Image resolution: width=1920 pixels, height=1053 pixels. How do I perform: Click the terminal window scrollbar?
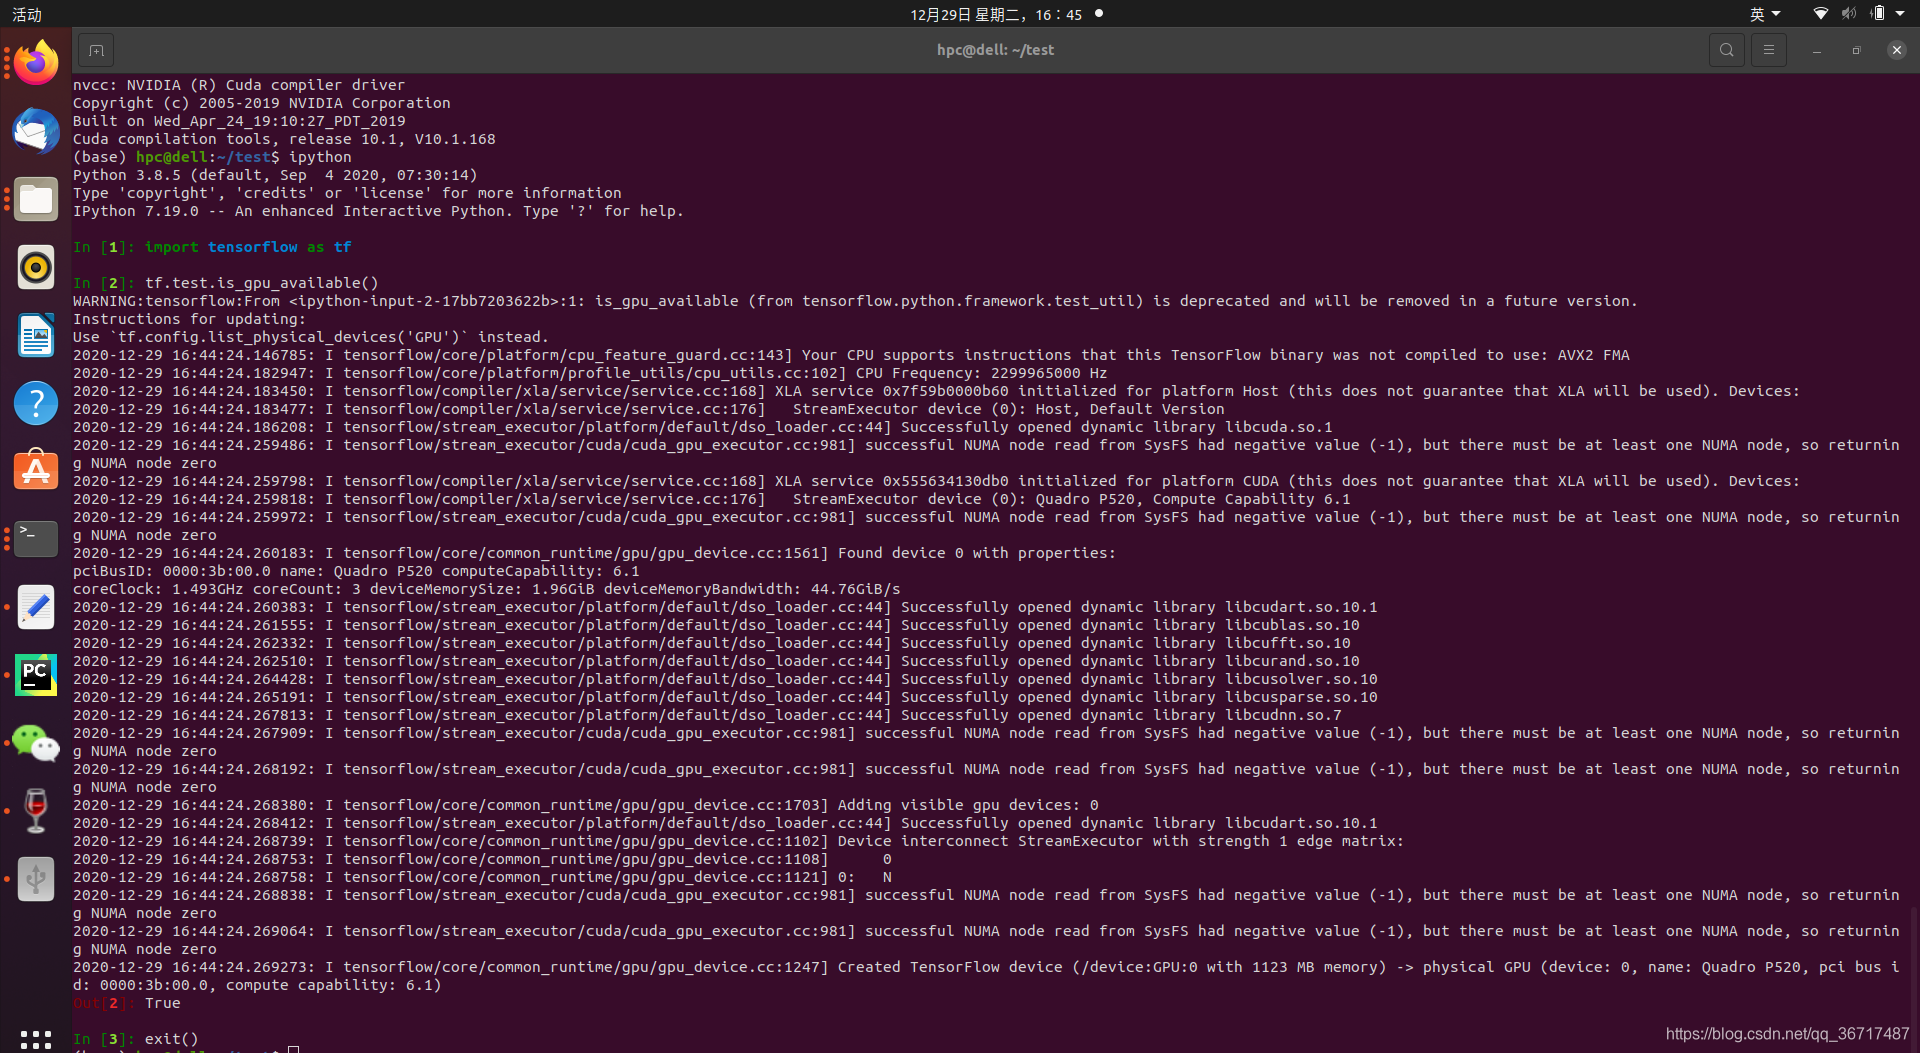[x=1914, y=978]
